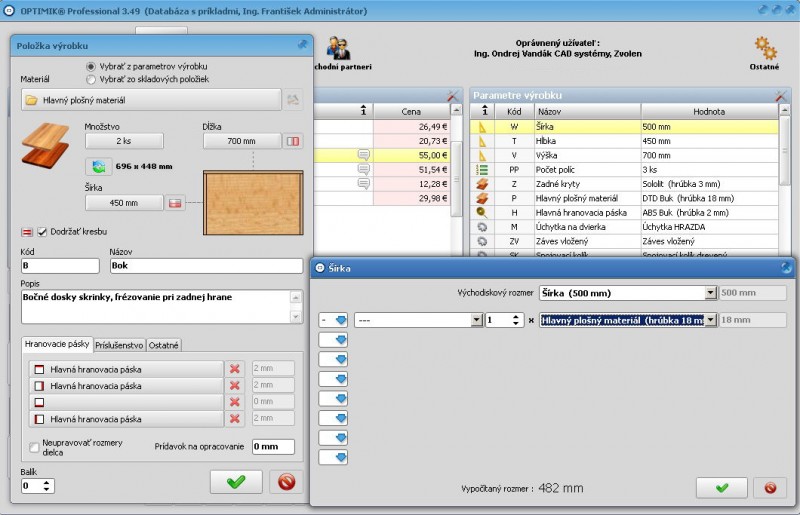Enable Neupravovať rozmery dielca checkbox
Screen dimensions: 800x515
[34, 447]
